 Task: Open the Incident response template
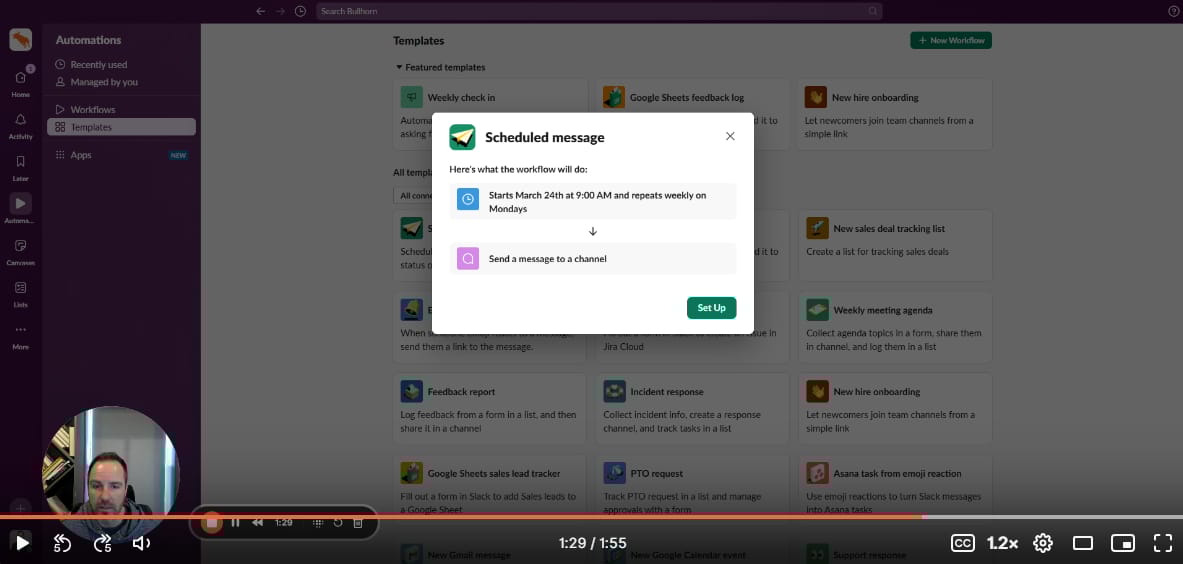click(x=693, y=409)
